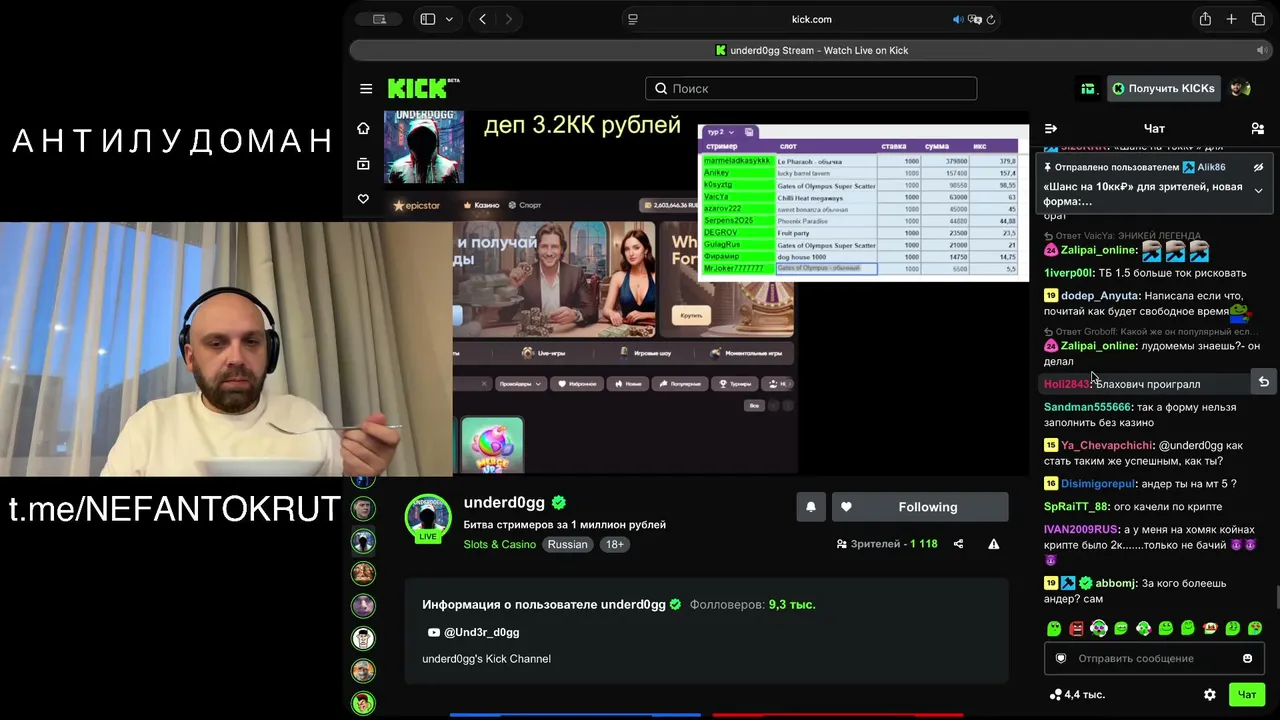
Task: Go forward in Safari
Action: (x=509, y=19)
